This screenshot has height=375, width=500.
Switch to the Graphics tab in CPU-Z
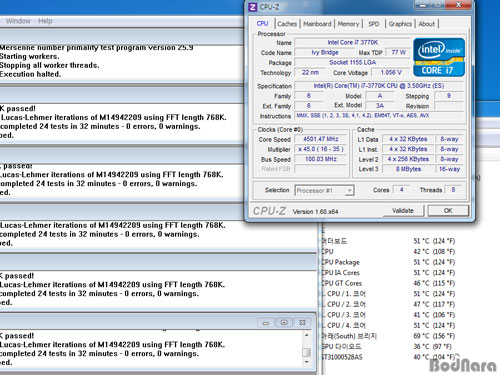pyautogui.click(x=400, y=24)
